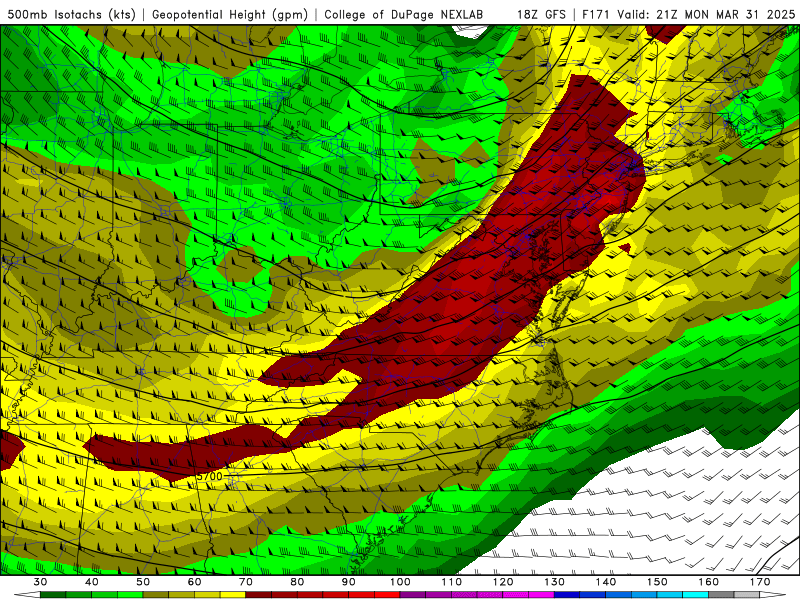Image resolution: width=800 pixels, height=600 pixels.
Task: Click the '160' legend scale label
Action: coord(709,582)
